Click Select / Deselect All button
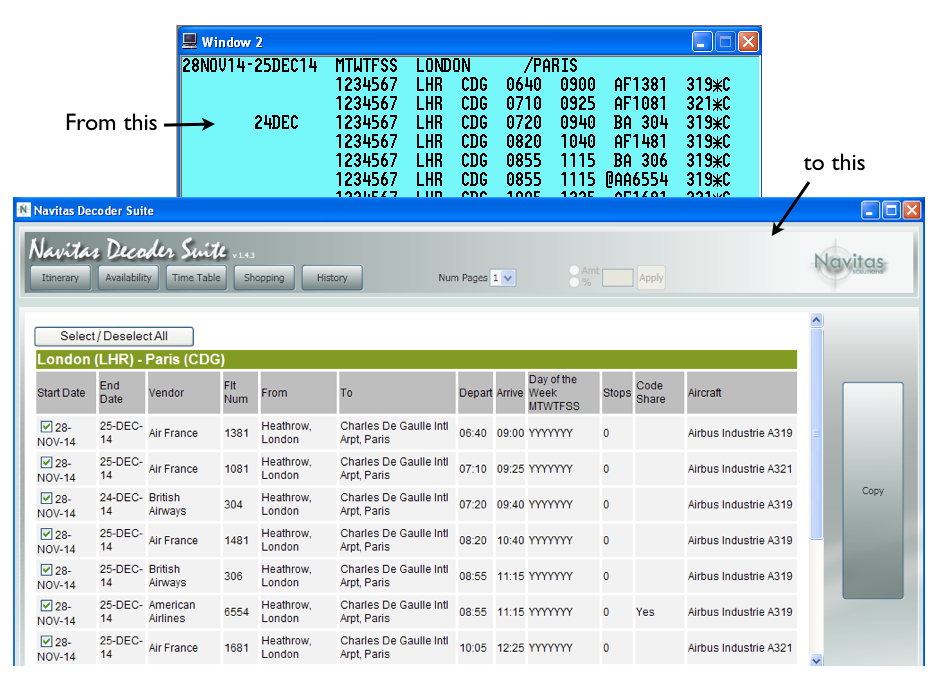The width and height of the screenshot is (940, 680). coord(114,336)
